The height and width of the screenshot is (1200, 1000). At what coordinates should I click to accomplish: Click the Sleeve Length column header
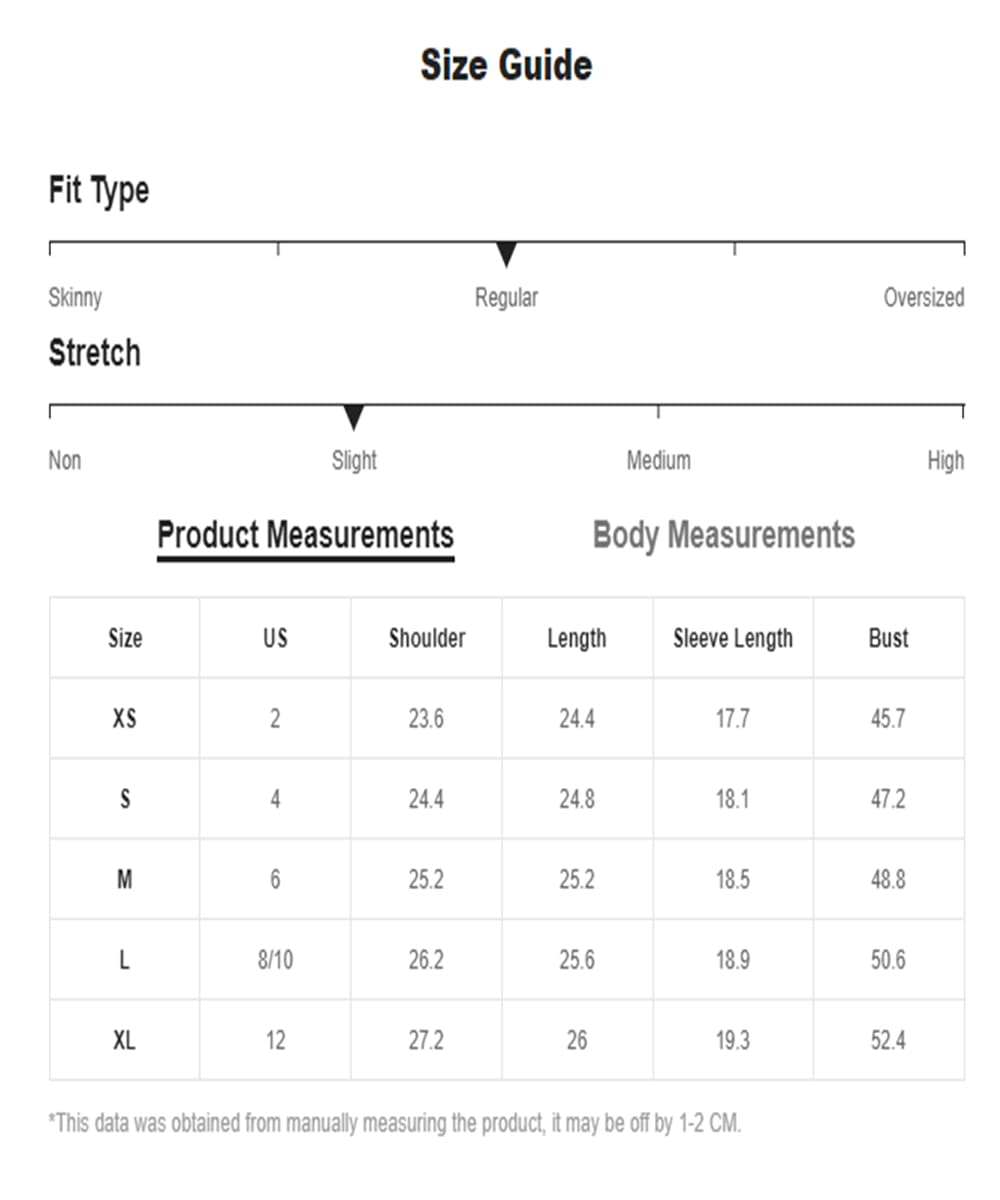(733, 638)
